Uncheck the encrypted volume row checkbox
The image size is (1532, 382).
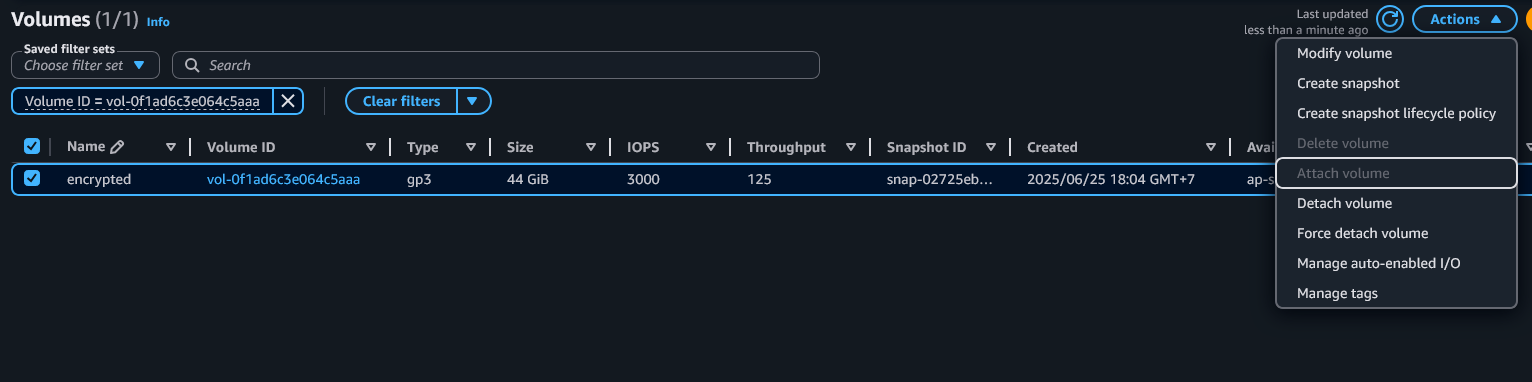click(32, 178)
